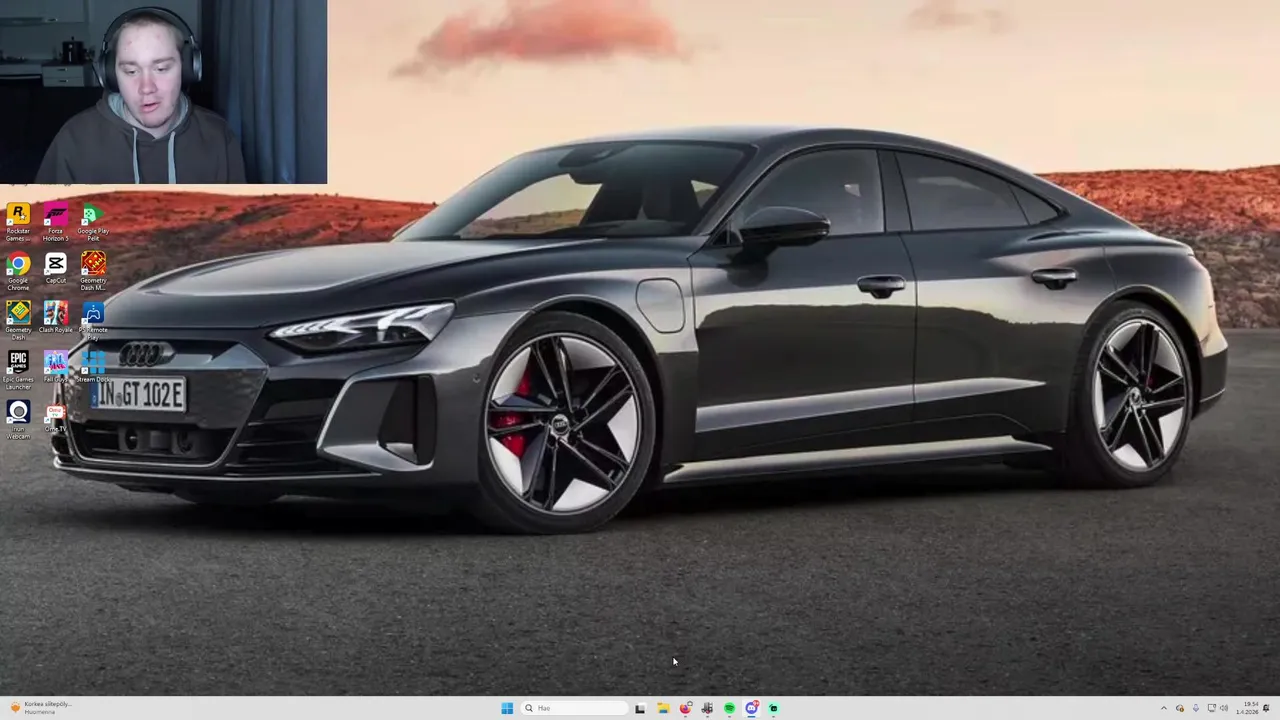Open the clock and calendar flyout
This screenshot has width=1280, height=720.
[x=1247, y=708]
